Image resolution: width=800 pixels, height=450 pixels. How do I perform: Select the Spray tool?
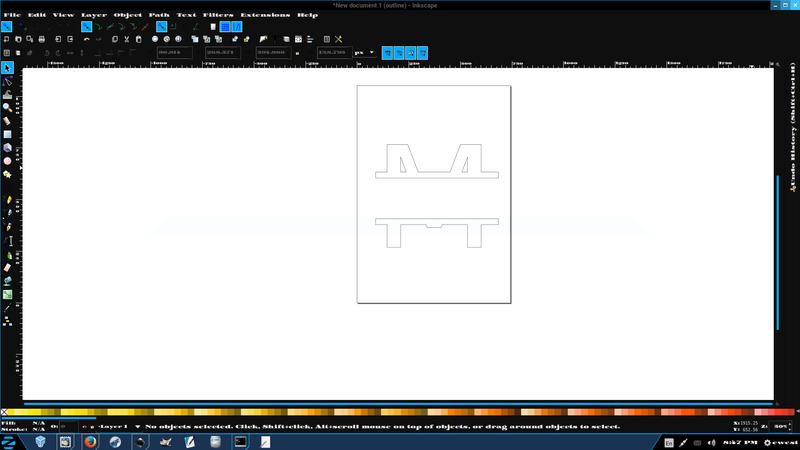8,255
